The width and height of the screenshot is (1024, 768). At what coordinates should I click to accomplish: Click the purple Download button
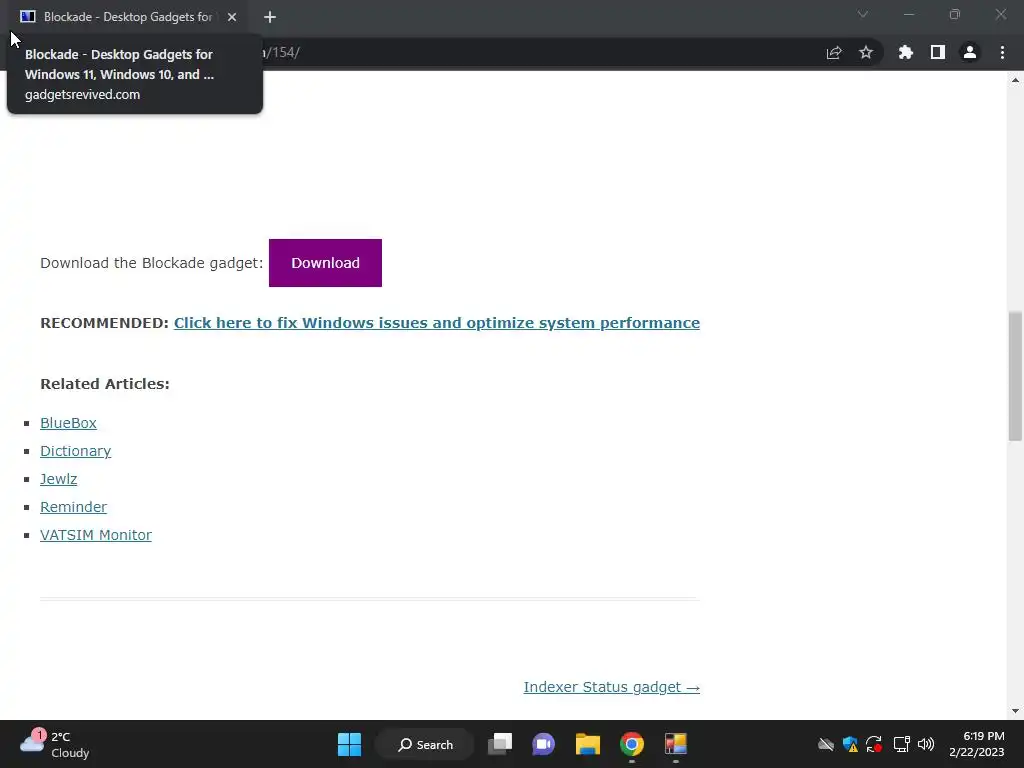coord(325,263)
